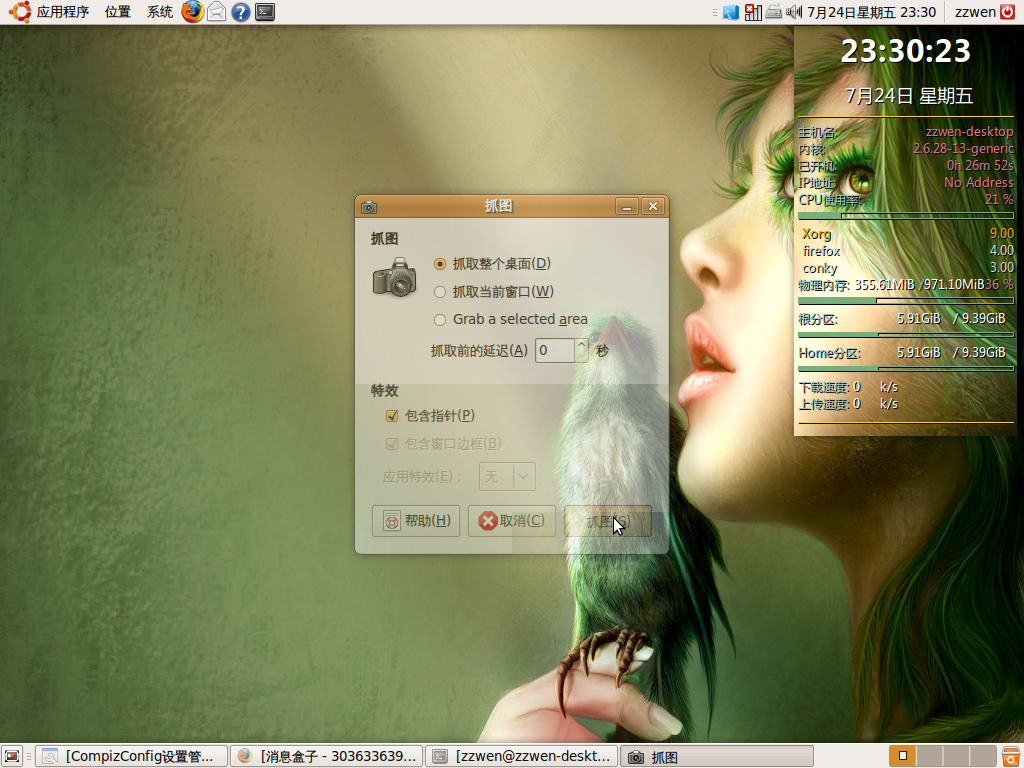Image resolution: width=1024 pixels, height=768 pixels.
Task: Open the zzwen user switcher menu
Action: point(975,12)
